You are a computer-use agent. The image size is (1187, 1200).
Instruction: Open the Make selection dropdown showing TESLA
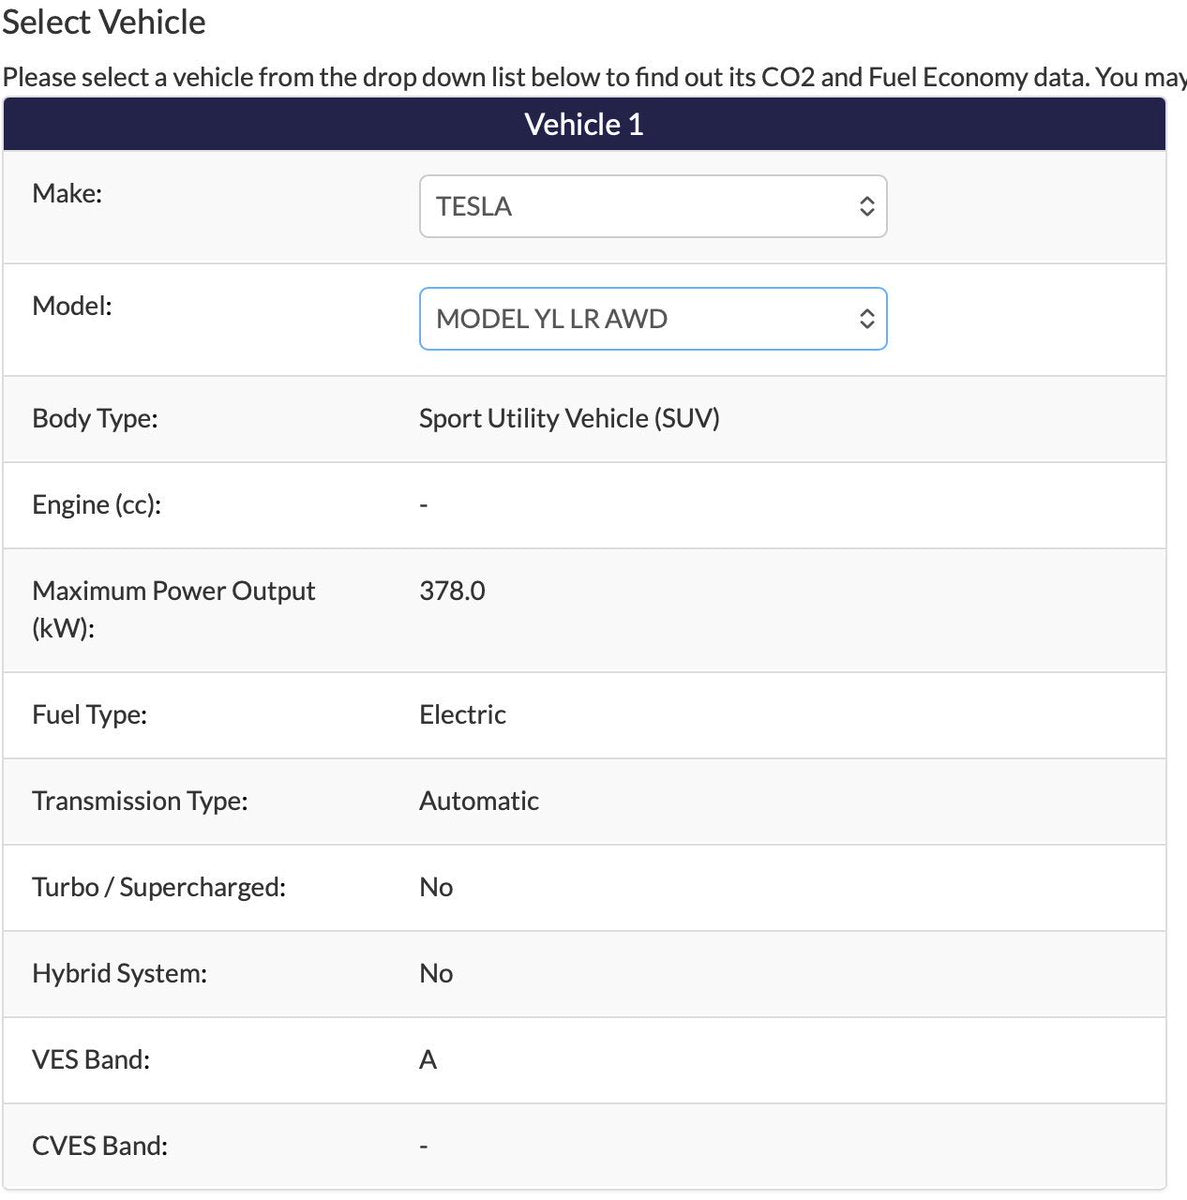tap(653, 206)
